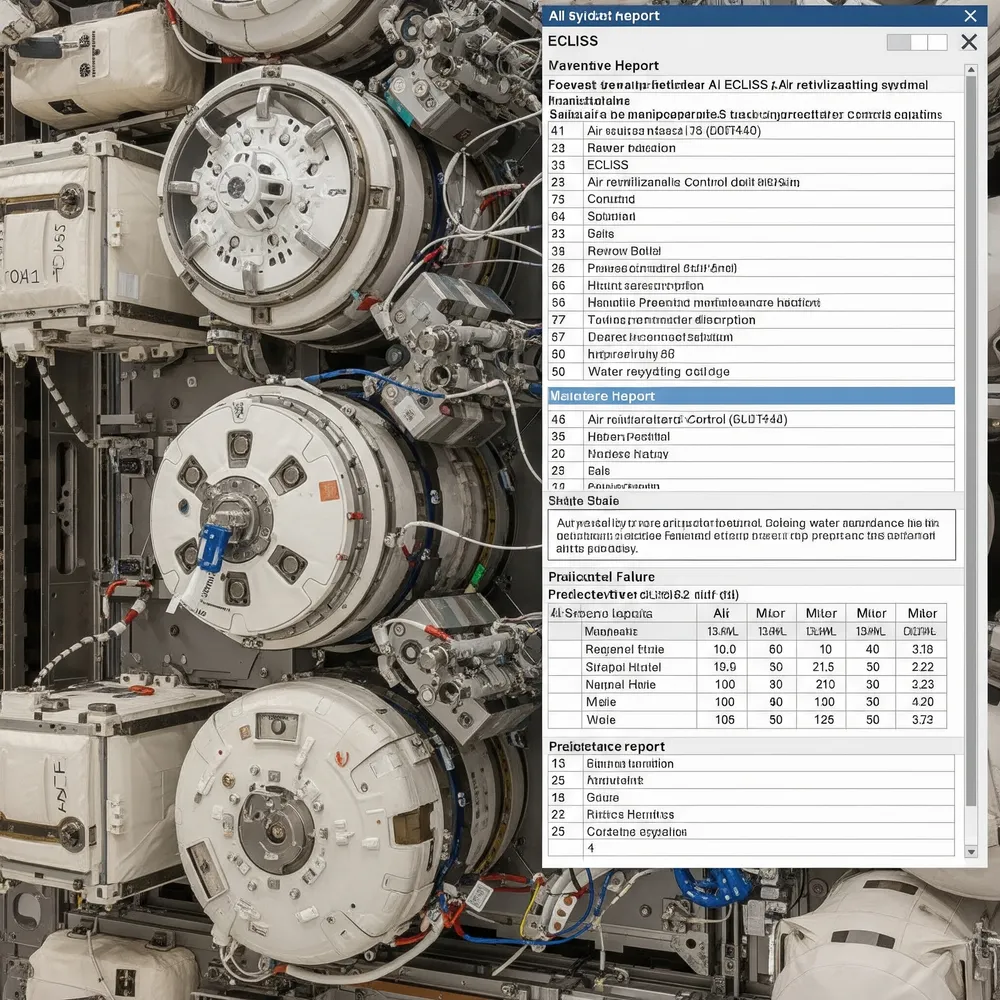
Task: Click the scrollbar up arrow
Action: click(x=970, y=70)
